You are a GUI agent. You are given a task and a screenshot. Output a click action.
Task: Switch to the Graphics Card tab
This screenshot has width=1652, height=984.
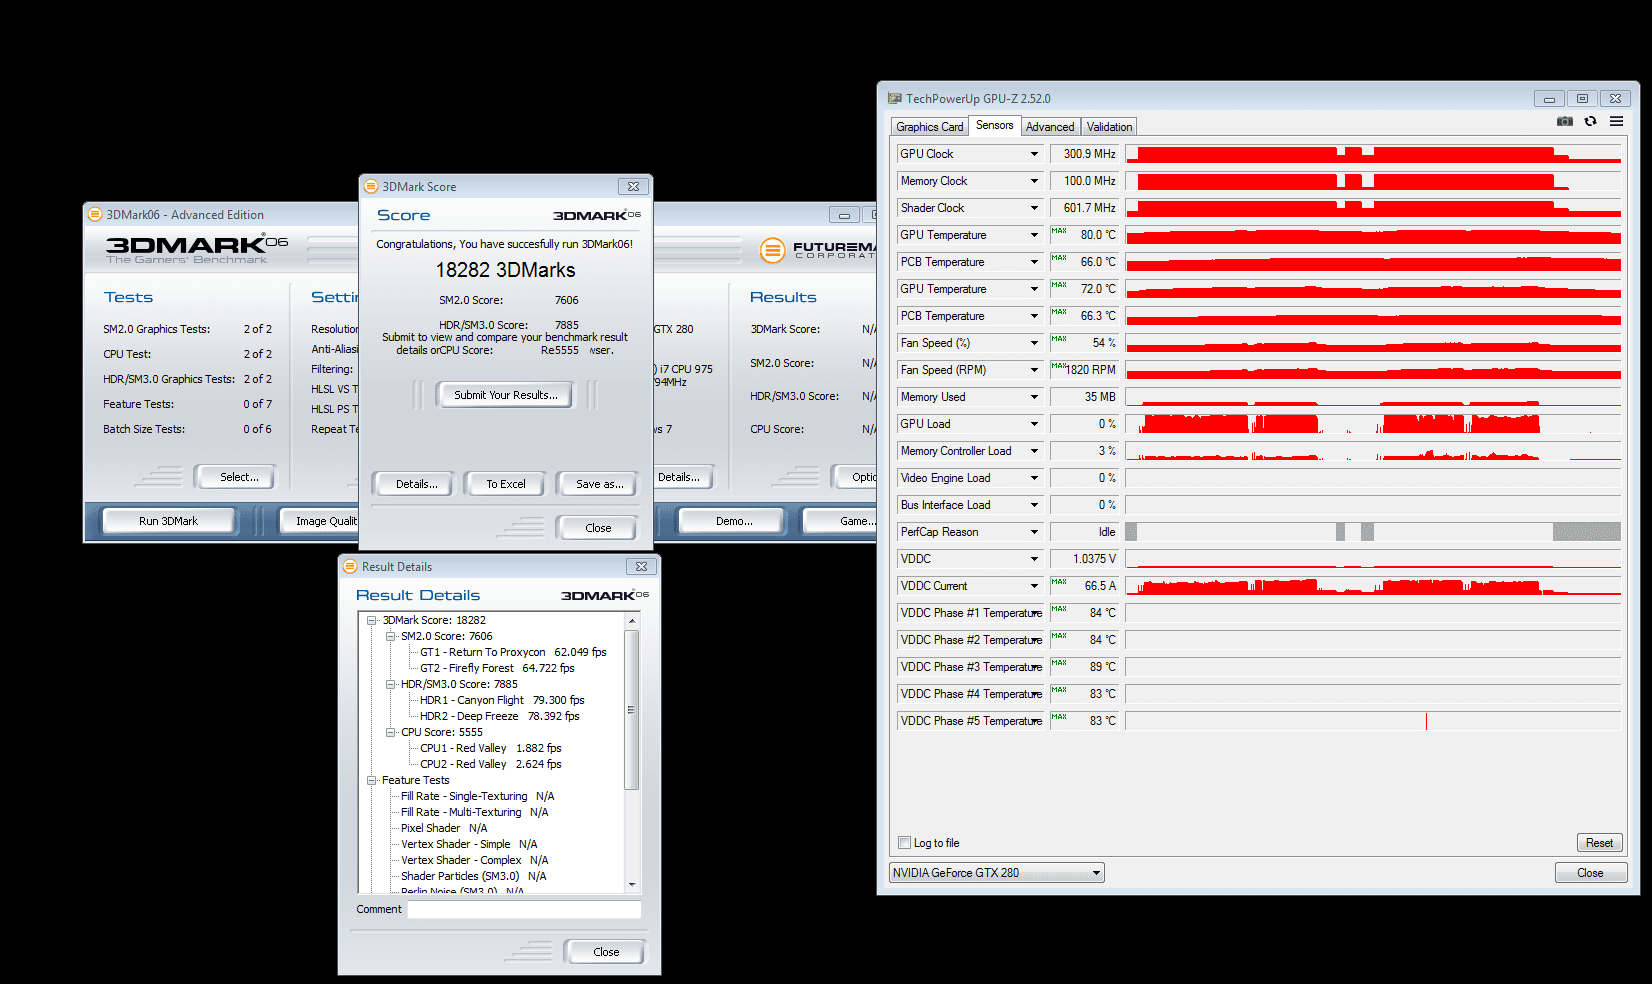click(929, 127)
